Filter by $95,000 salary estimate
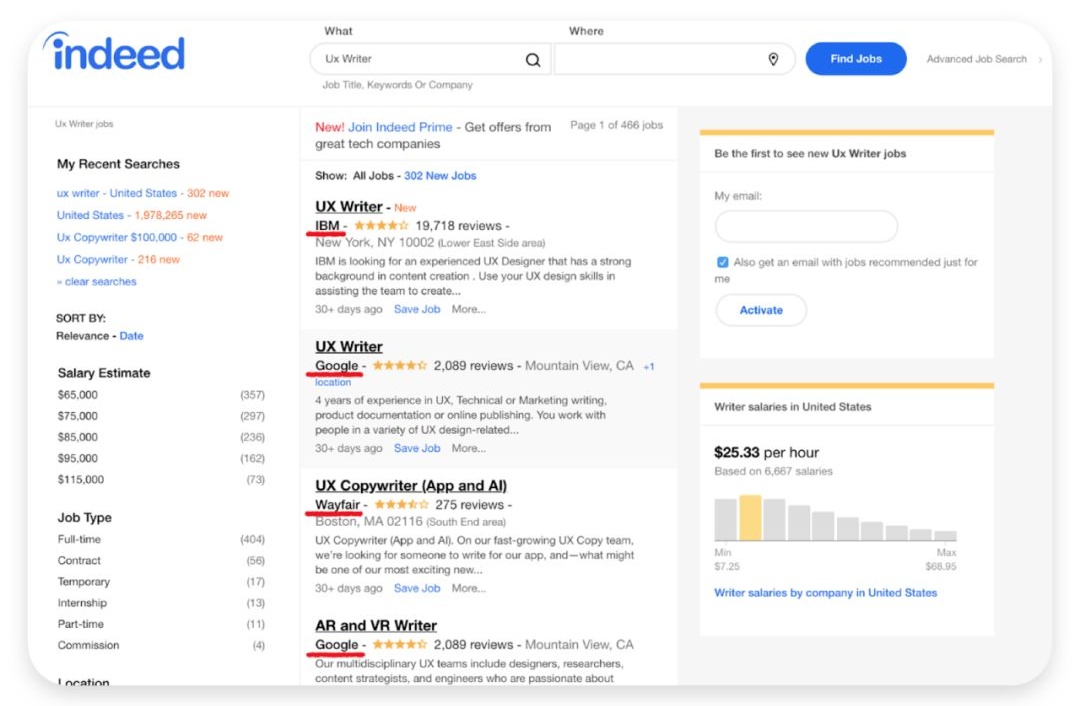This screenshot has width=1080, height=706. [x=78, y=459]
